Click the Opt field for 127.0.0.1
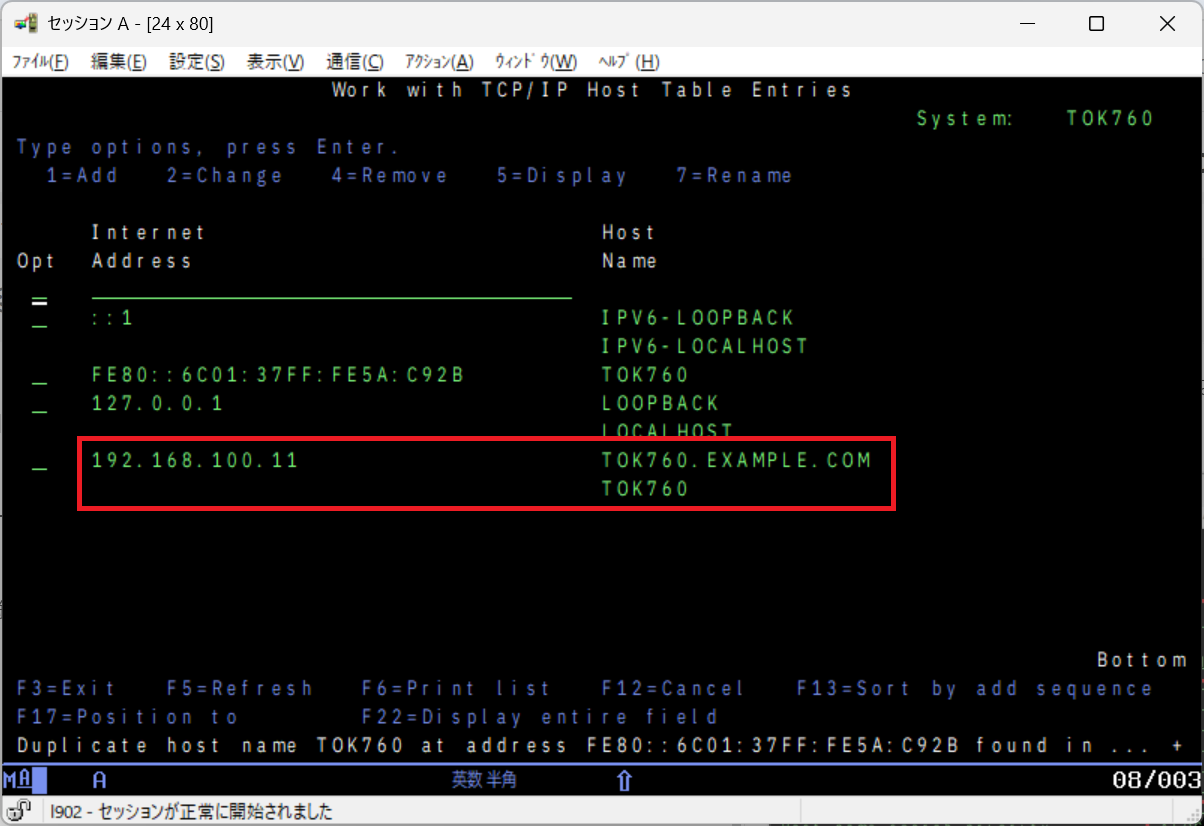The width and height of the screenshot is (1204, 826). pos(39,403)
